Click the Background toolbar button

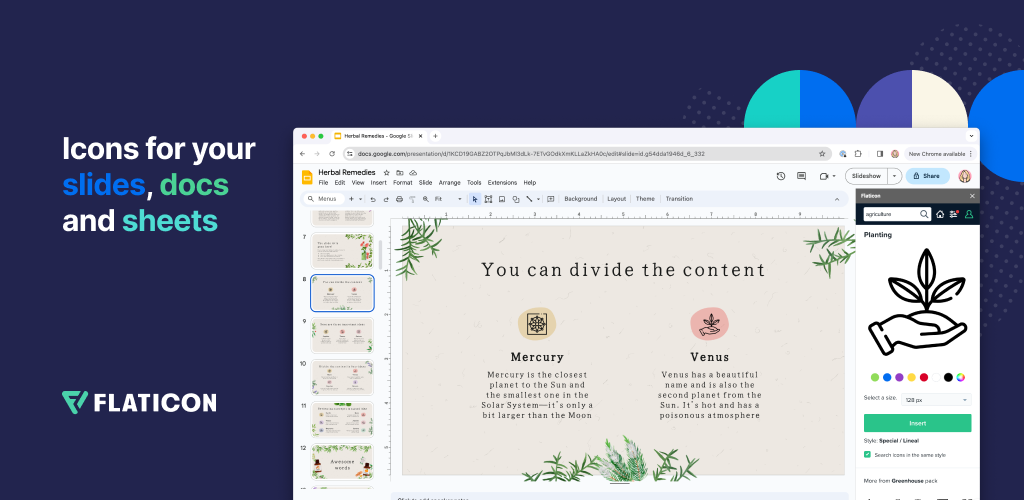pyautogui.click(x=581, y=199)
